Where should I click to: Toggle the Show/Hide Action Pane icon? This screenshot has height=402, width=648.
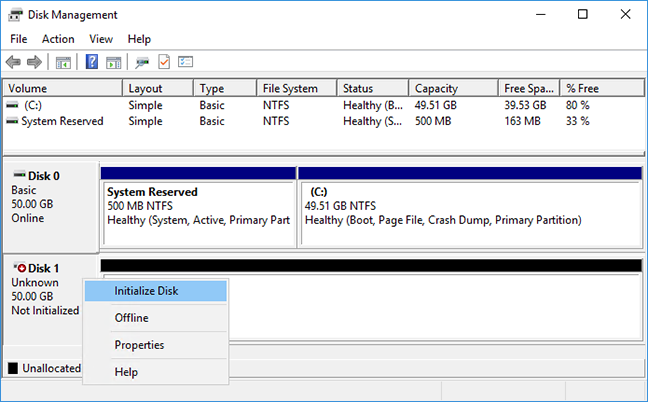click(x=114, y=63)
